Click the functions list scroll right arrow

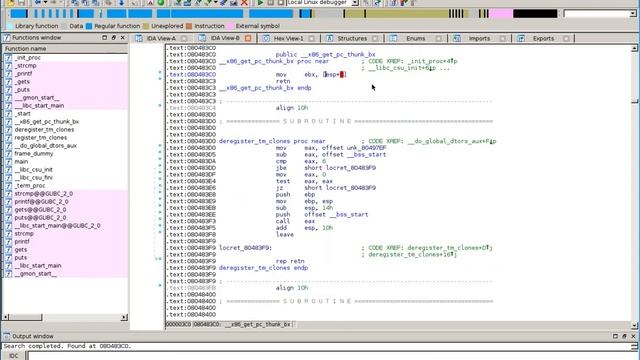124,317
